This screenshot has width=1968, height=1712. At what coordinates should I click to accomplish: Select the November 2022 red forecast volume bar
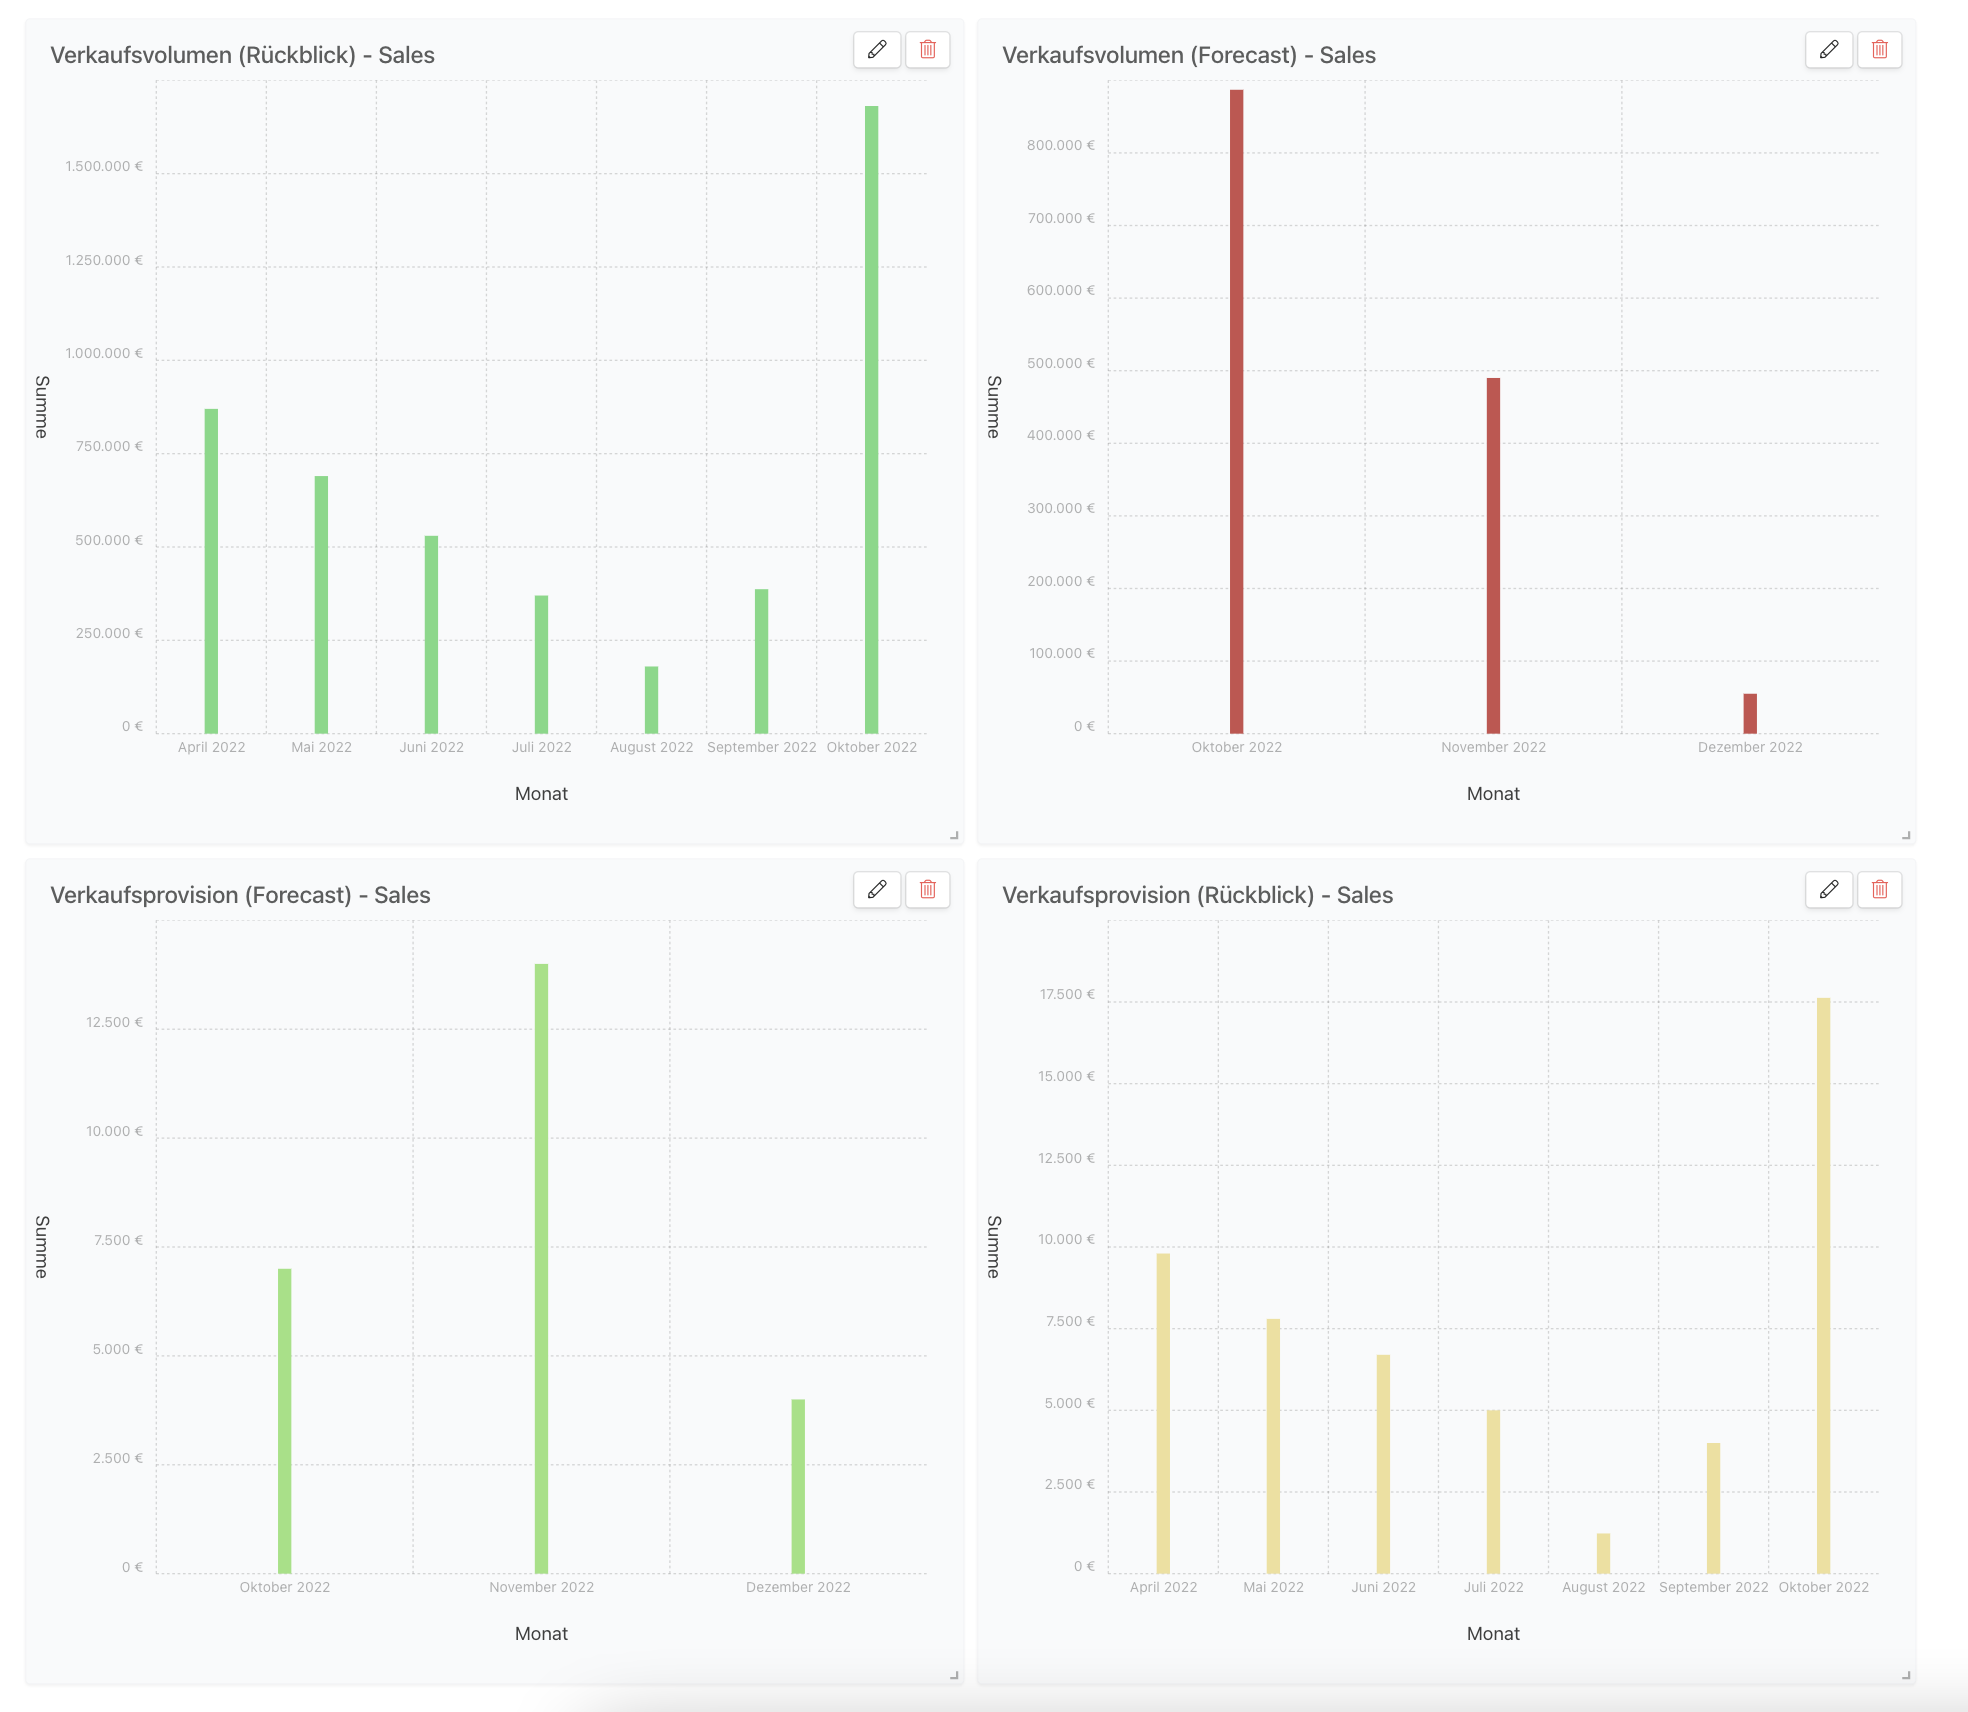1493,555
